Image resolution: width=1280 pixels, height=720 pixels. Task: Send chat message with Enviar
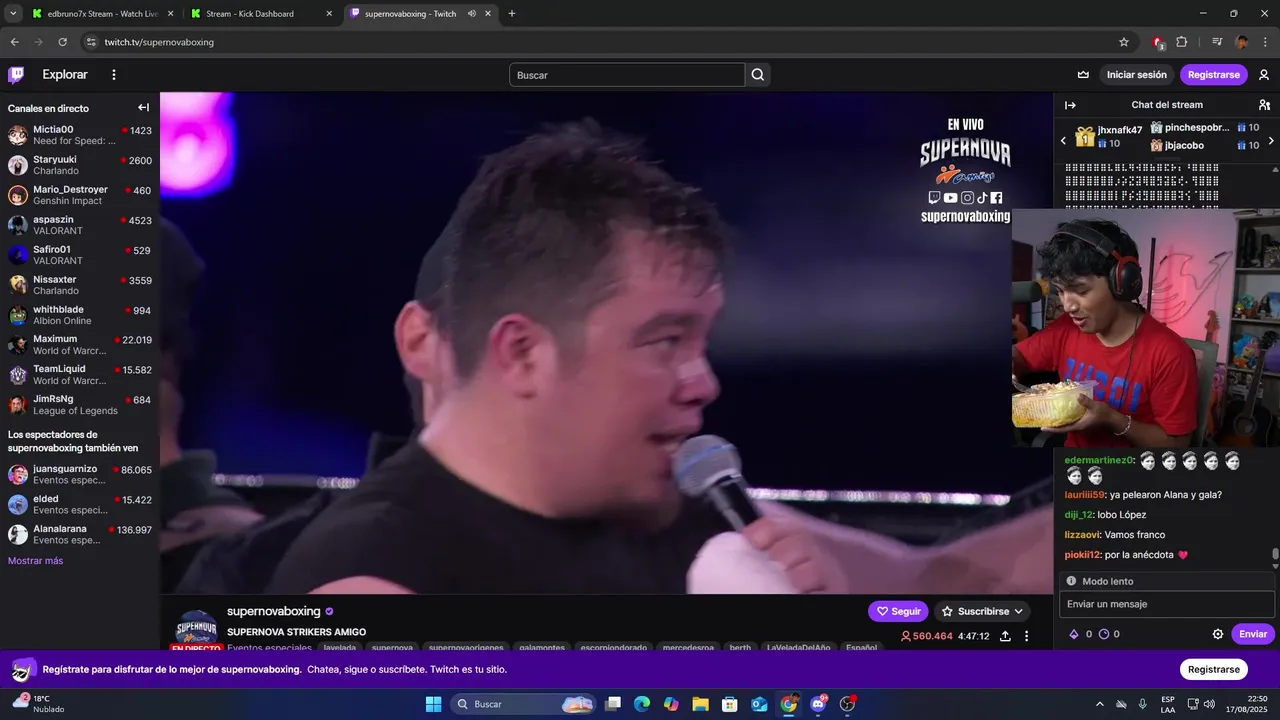[x=1253, y=634]
